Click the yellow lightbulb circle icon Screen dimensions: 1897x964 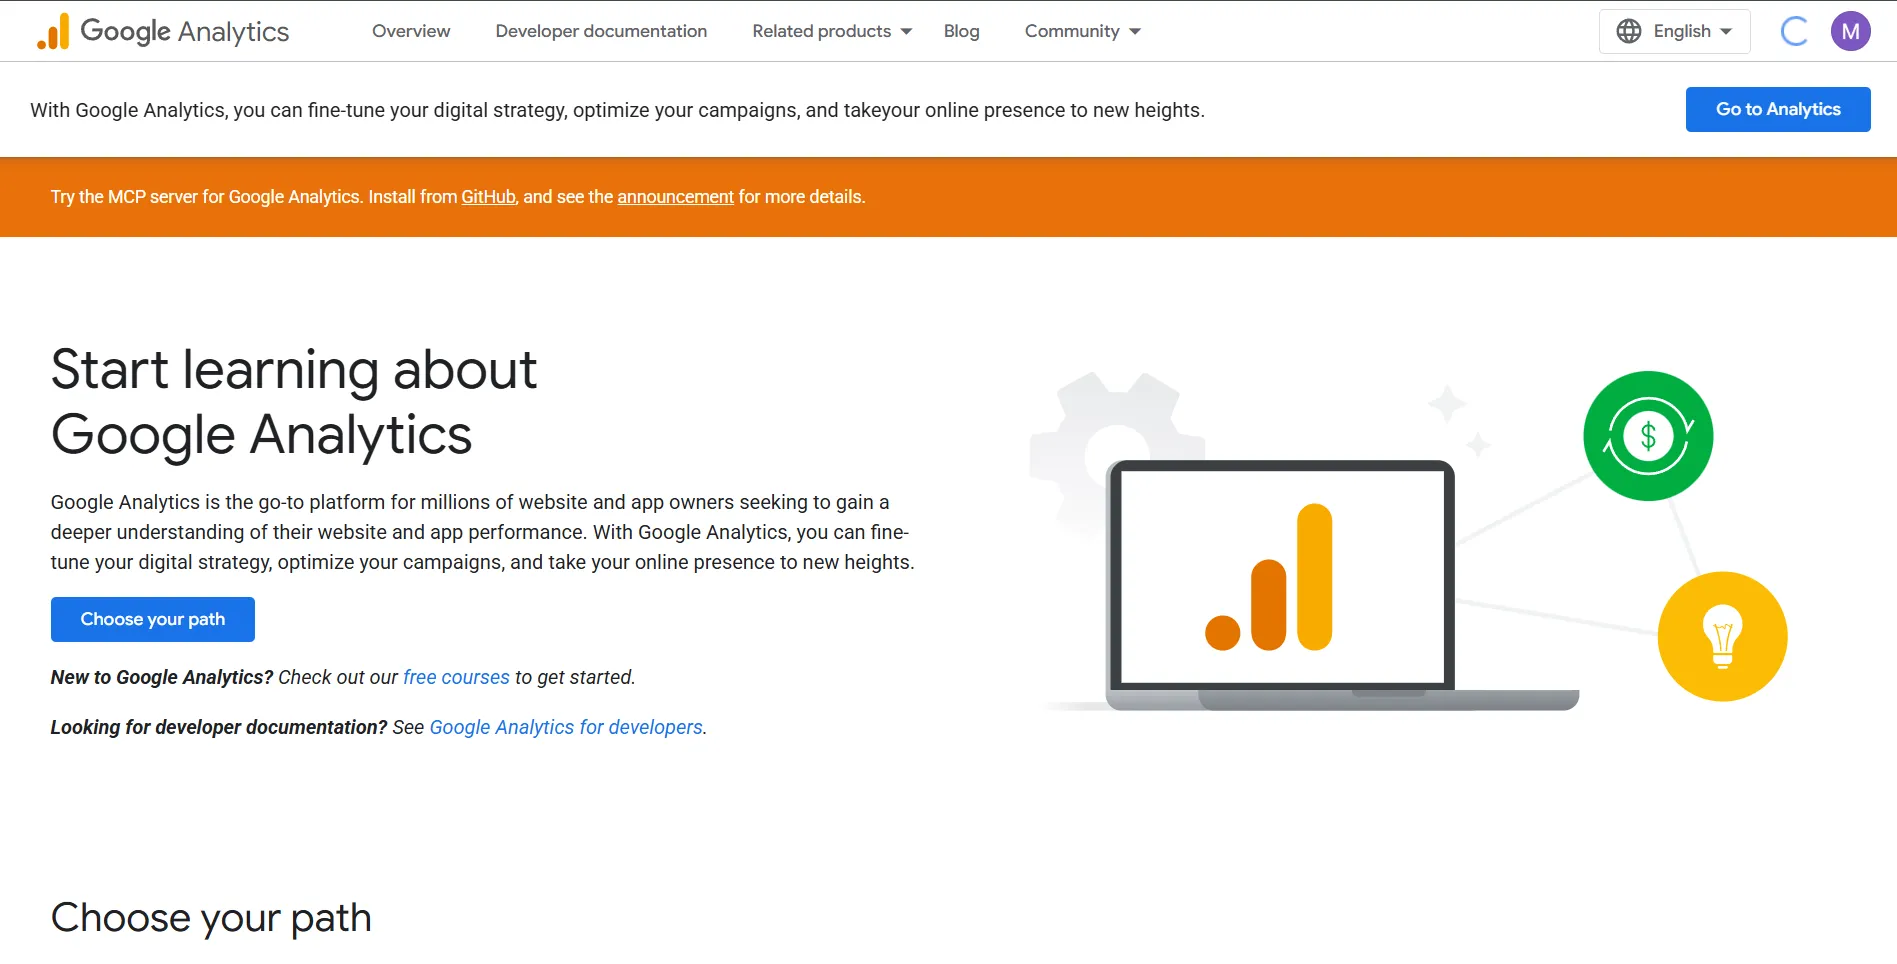coord(1721,637)
